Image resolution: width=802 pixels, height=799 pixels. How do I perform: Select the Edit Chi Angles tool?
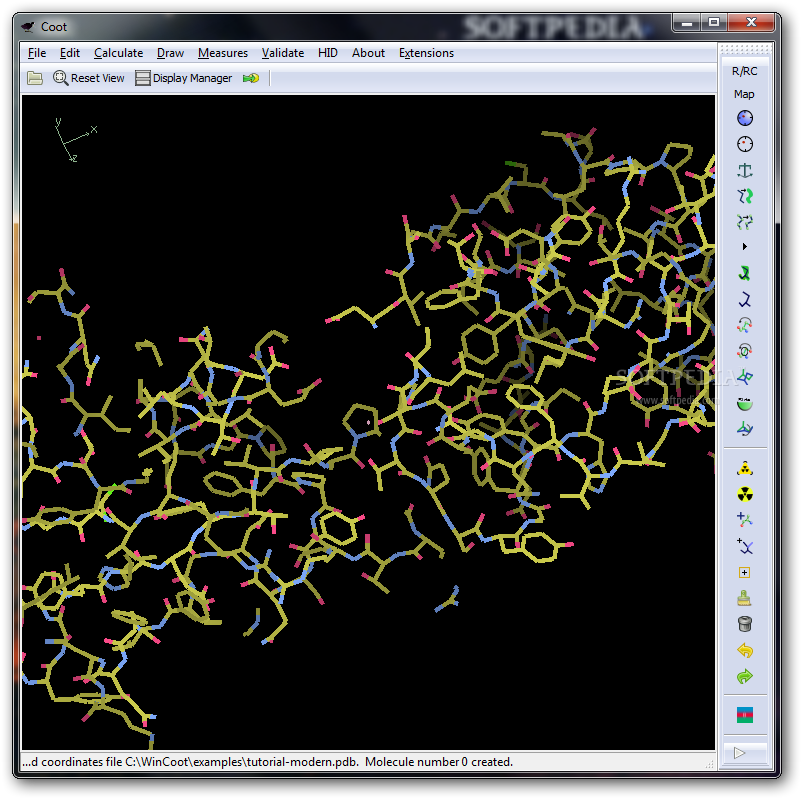click(745, 325)
